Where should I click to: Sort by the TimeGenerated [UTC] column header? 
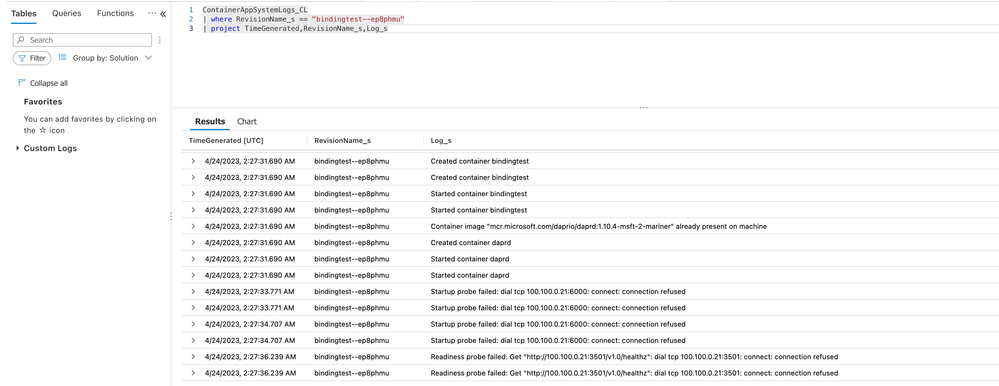(x=226, y=140)
